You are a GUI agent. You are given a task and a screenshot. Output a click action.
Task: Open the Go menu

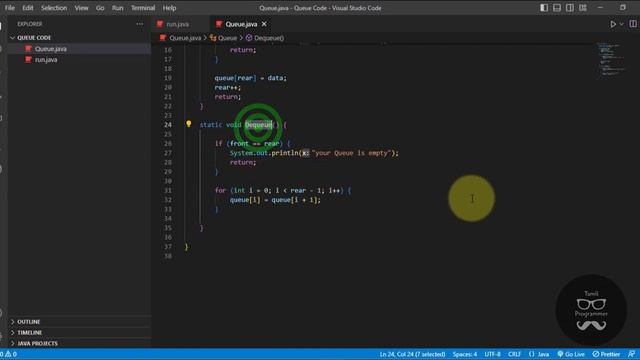click(x=100, y=8)
